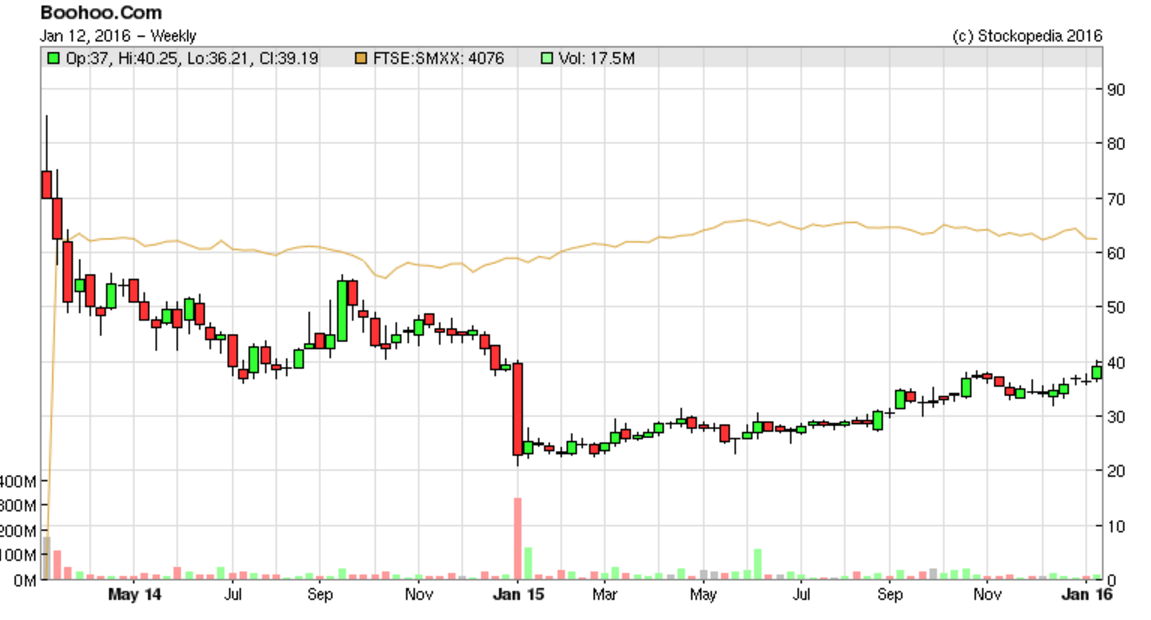Click the large red Jan 15 crash candlestick
The image size is (1151, 620).
518,409
